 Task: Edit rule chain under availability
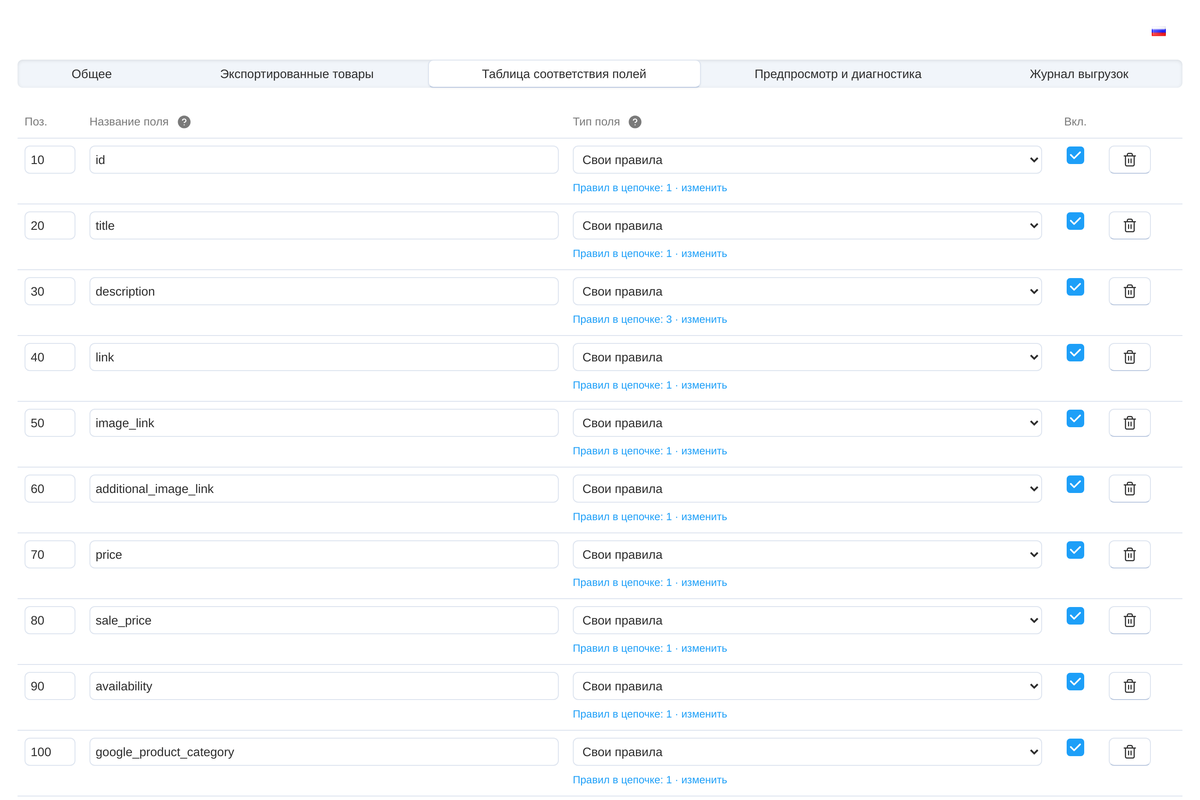click(650, 715)
